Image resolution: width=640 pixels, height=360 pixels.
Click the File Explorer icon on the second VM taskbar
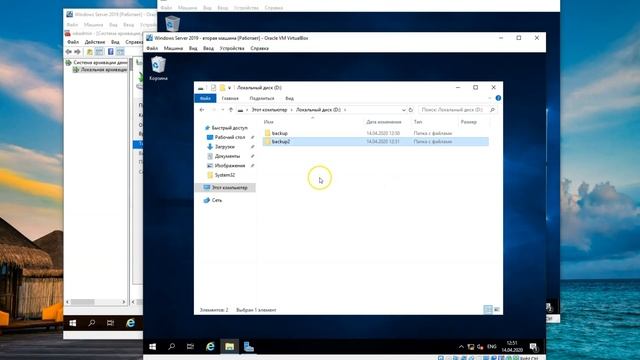229,347
